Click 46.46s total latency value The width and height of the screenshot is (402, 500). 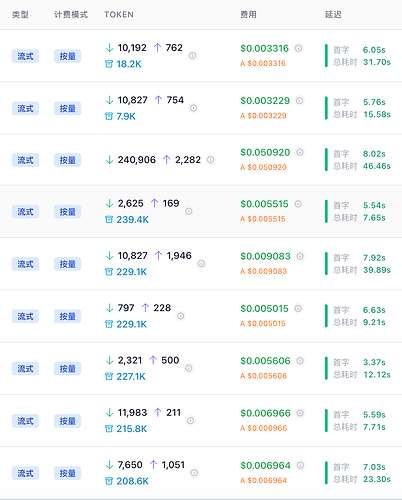click(377, 166)
